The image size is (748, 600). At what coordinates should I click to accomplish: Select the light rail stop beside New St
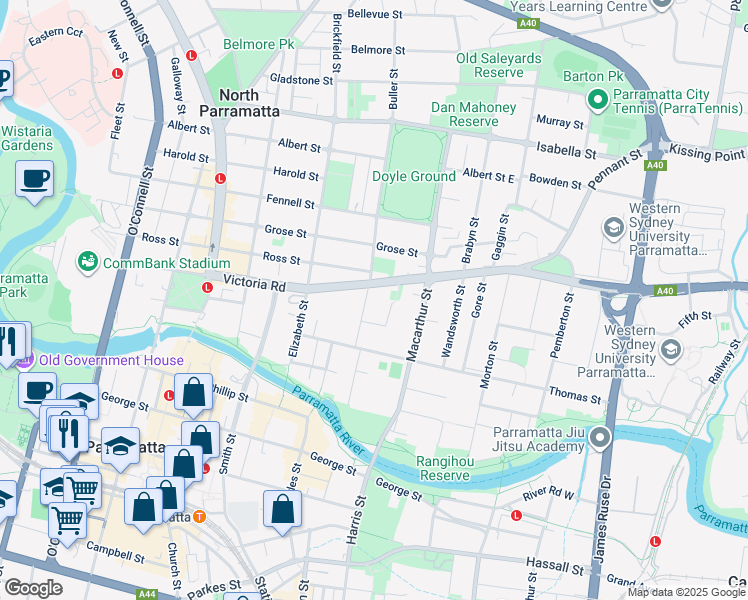click(117, 73)
